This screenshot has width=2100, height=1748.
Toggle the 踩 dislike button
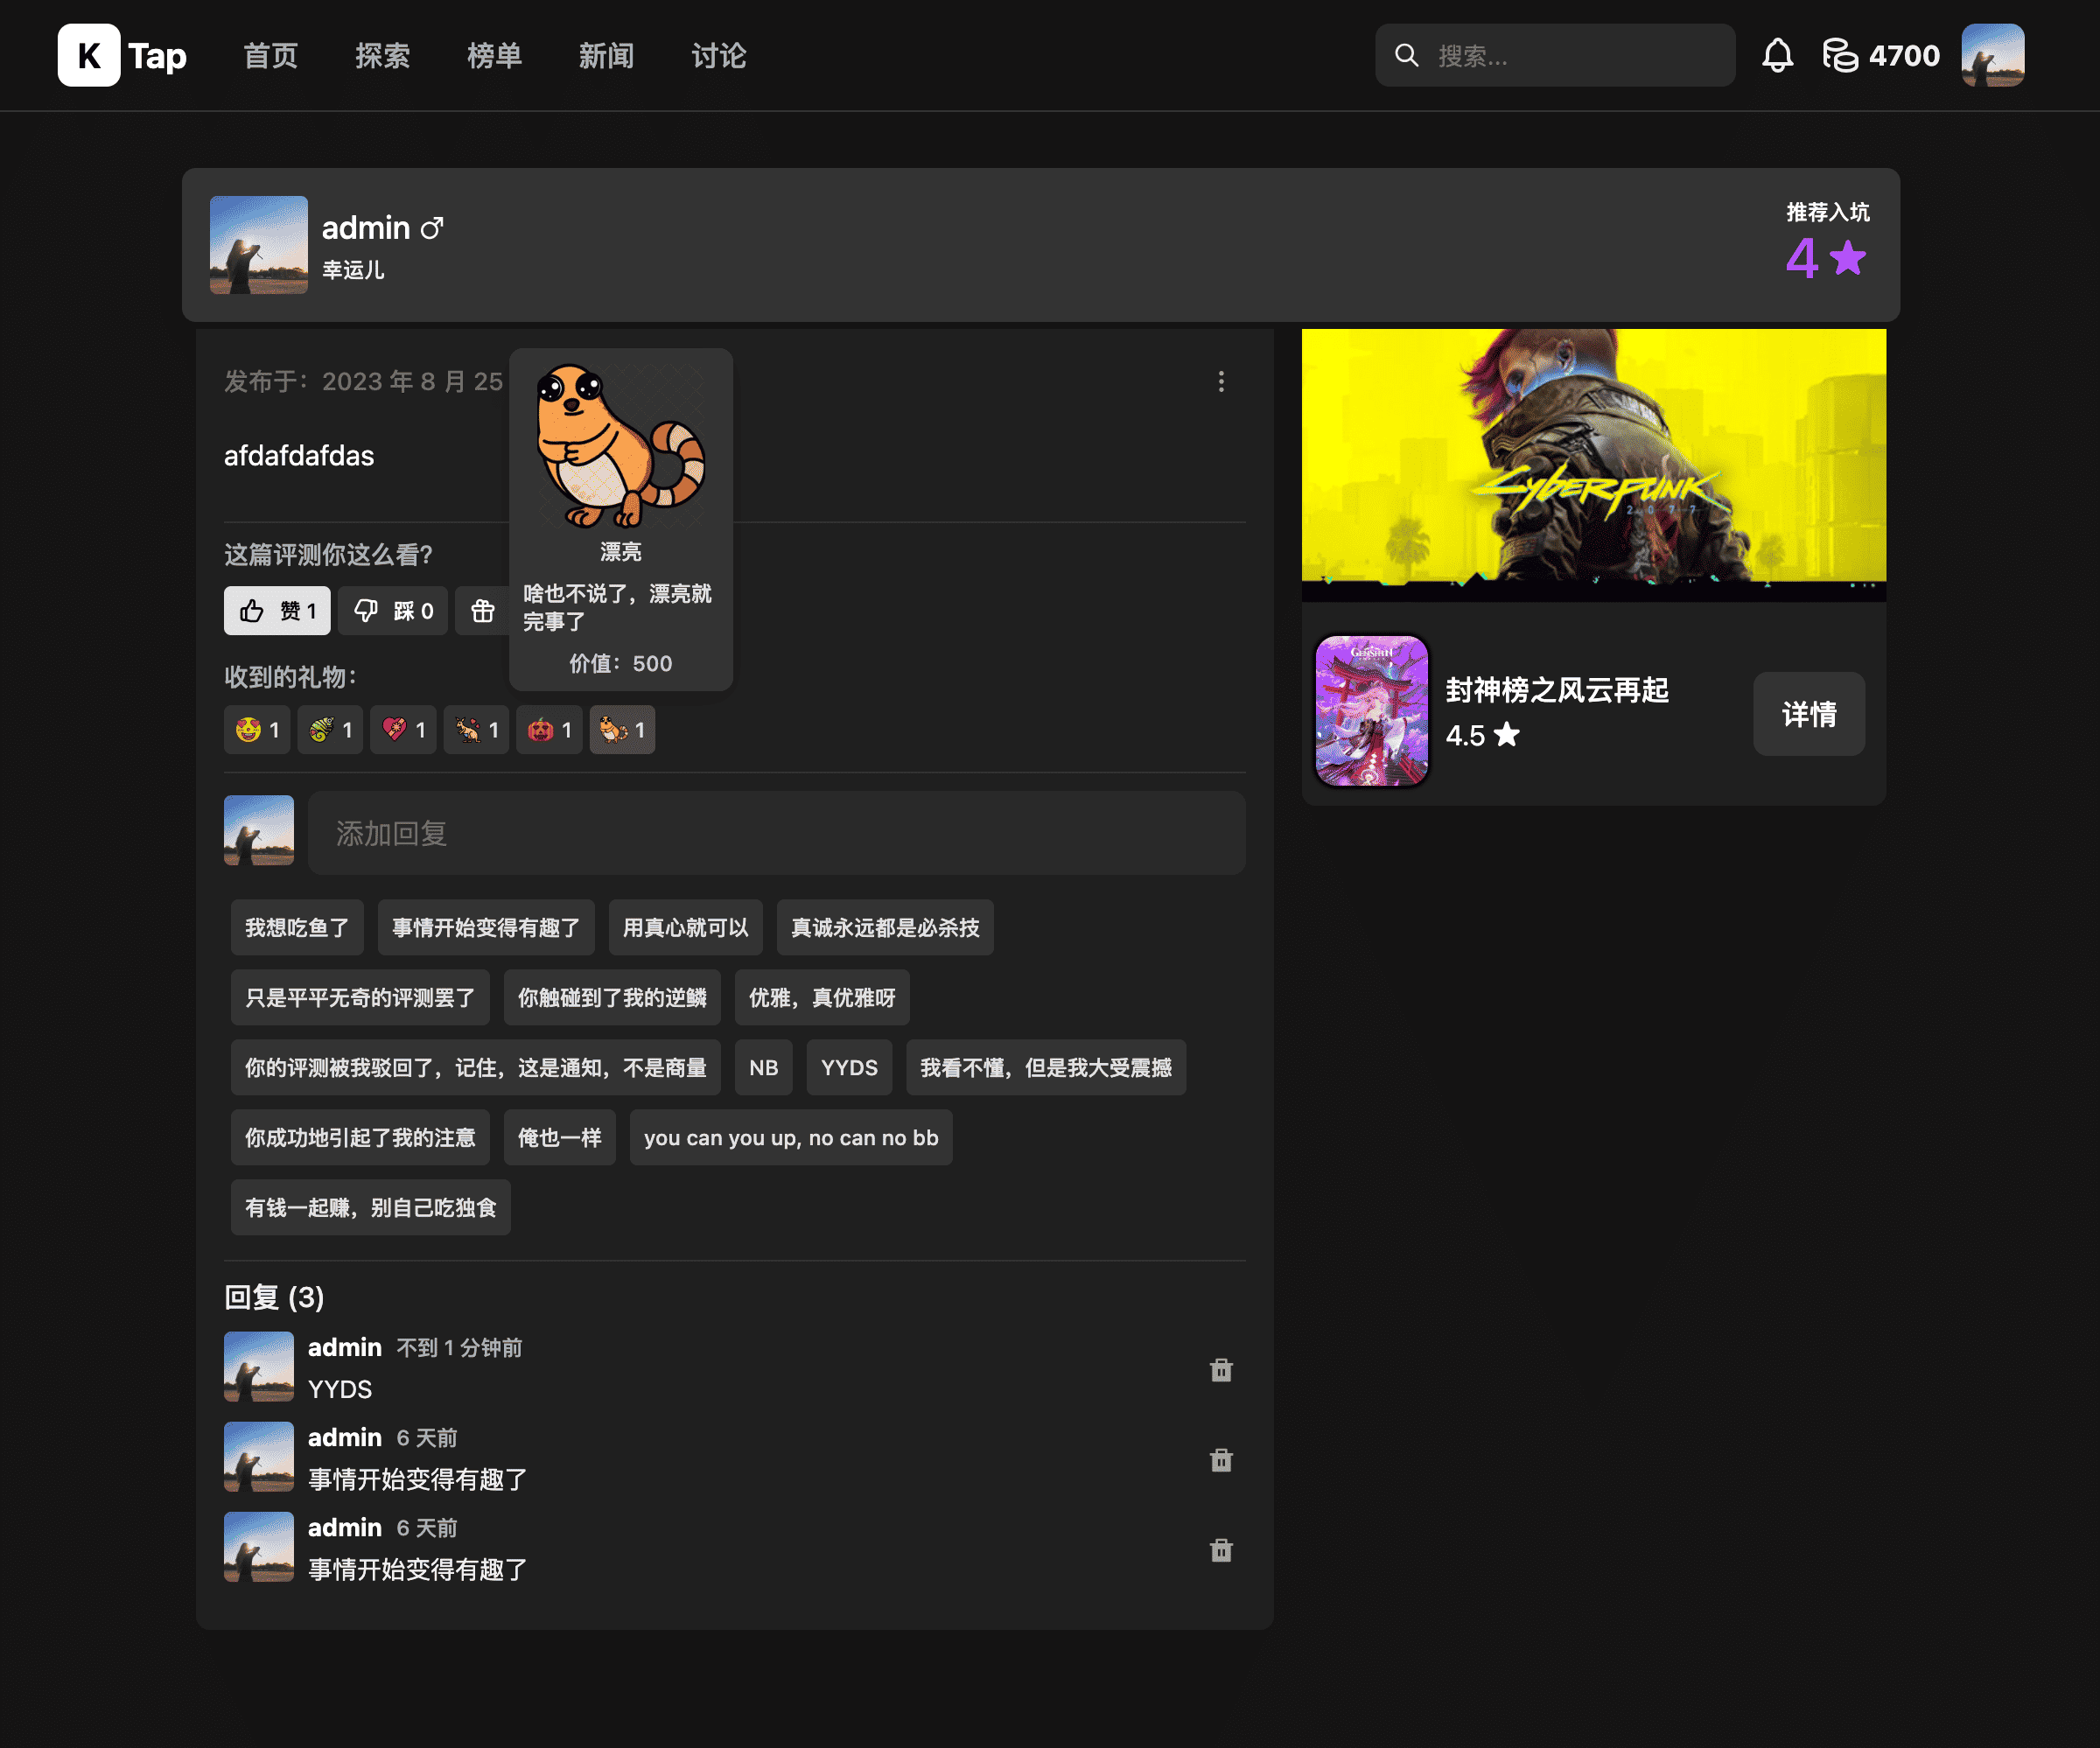(393, 611)
